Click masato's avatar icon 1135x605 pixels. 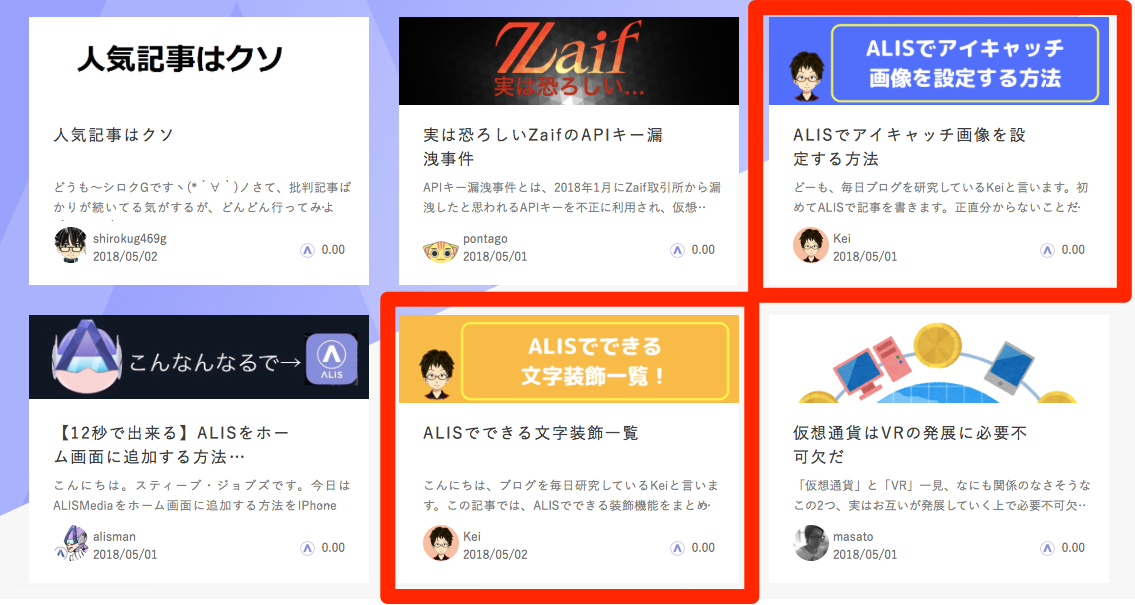[811, 544]
